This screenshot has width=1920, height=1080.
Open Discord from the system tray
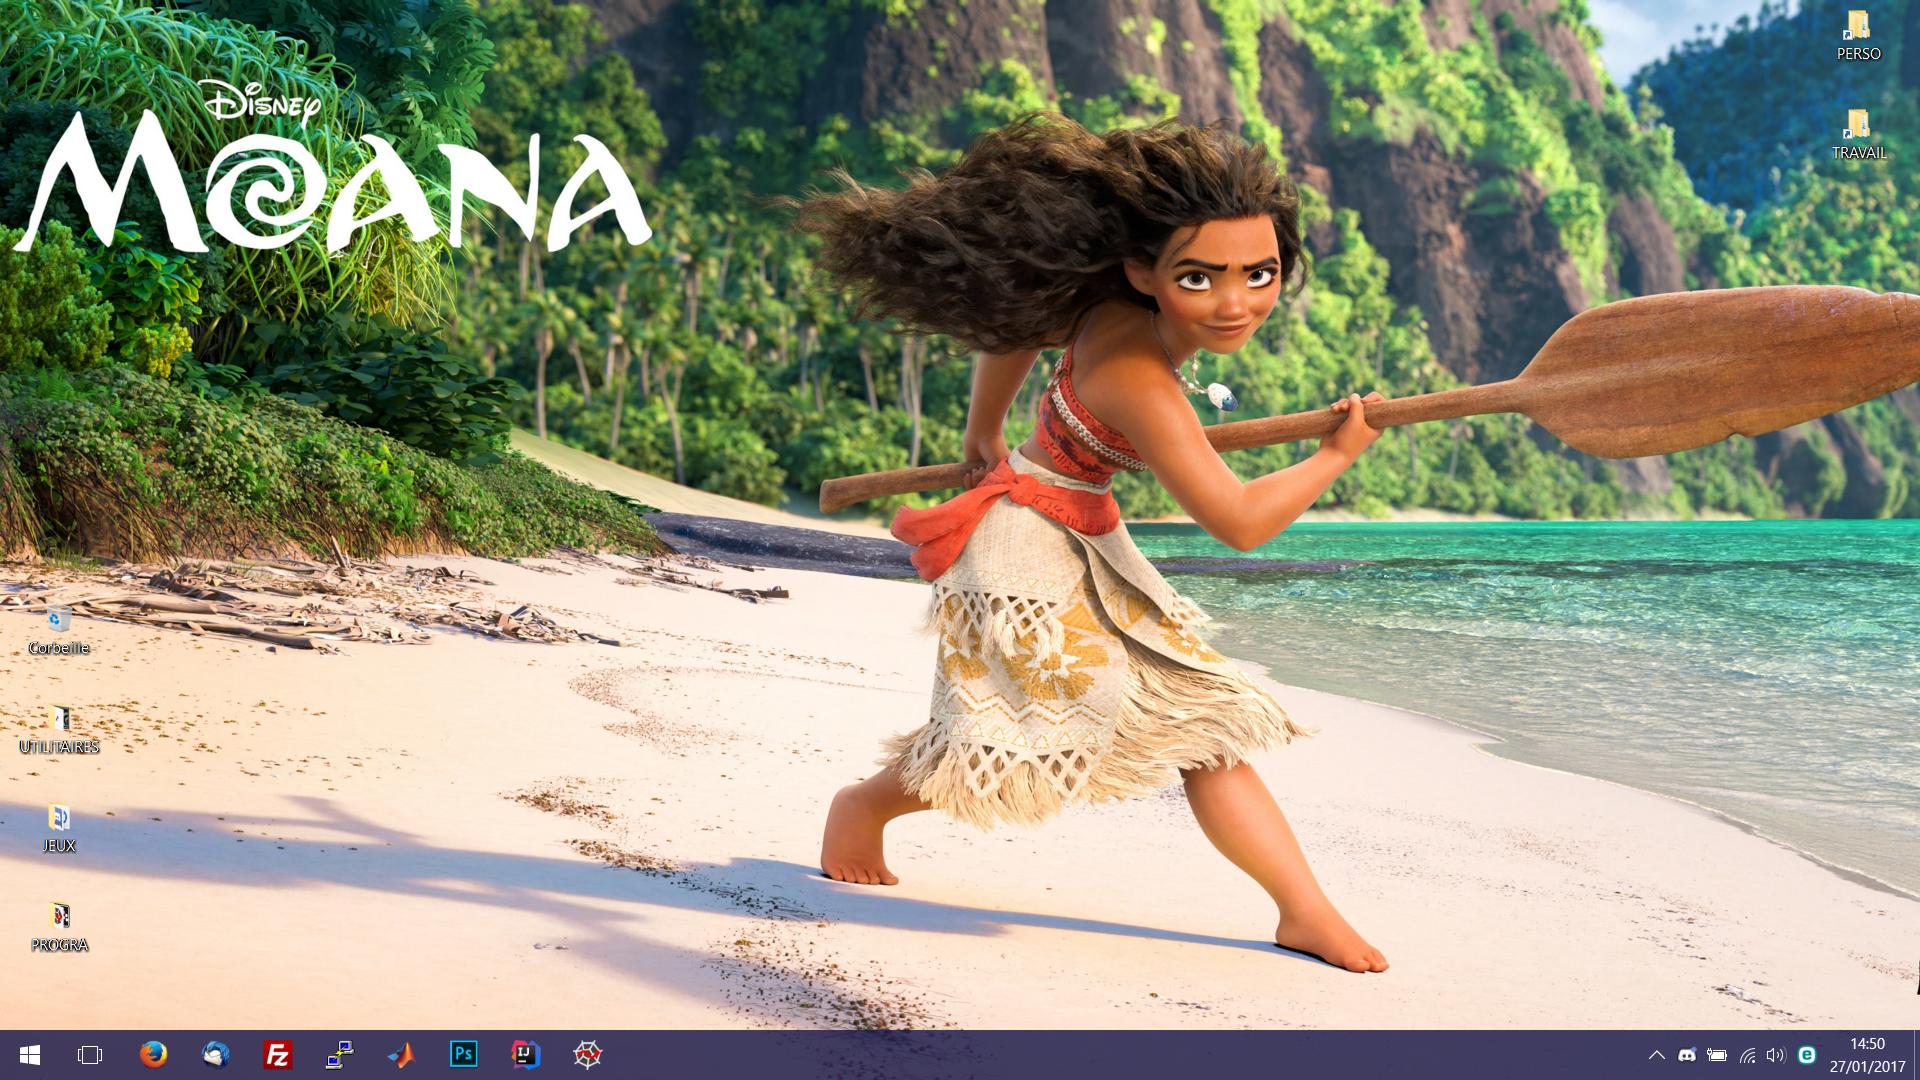click(x=1687, y=1055)
